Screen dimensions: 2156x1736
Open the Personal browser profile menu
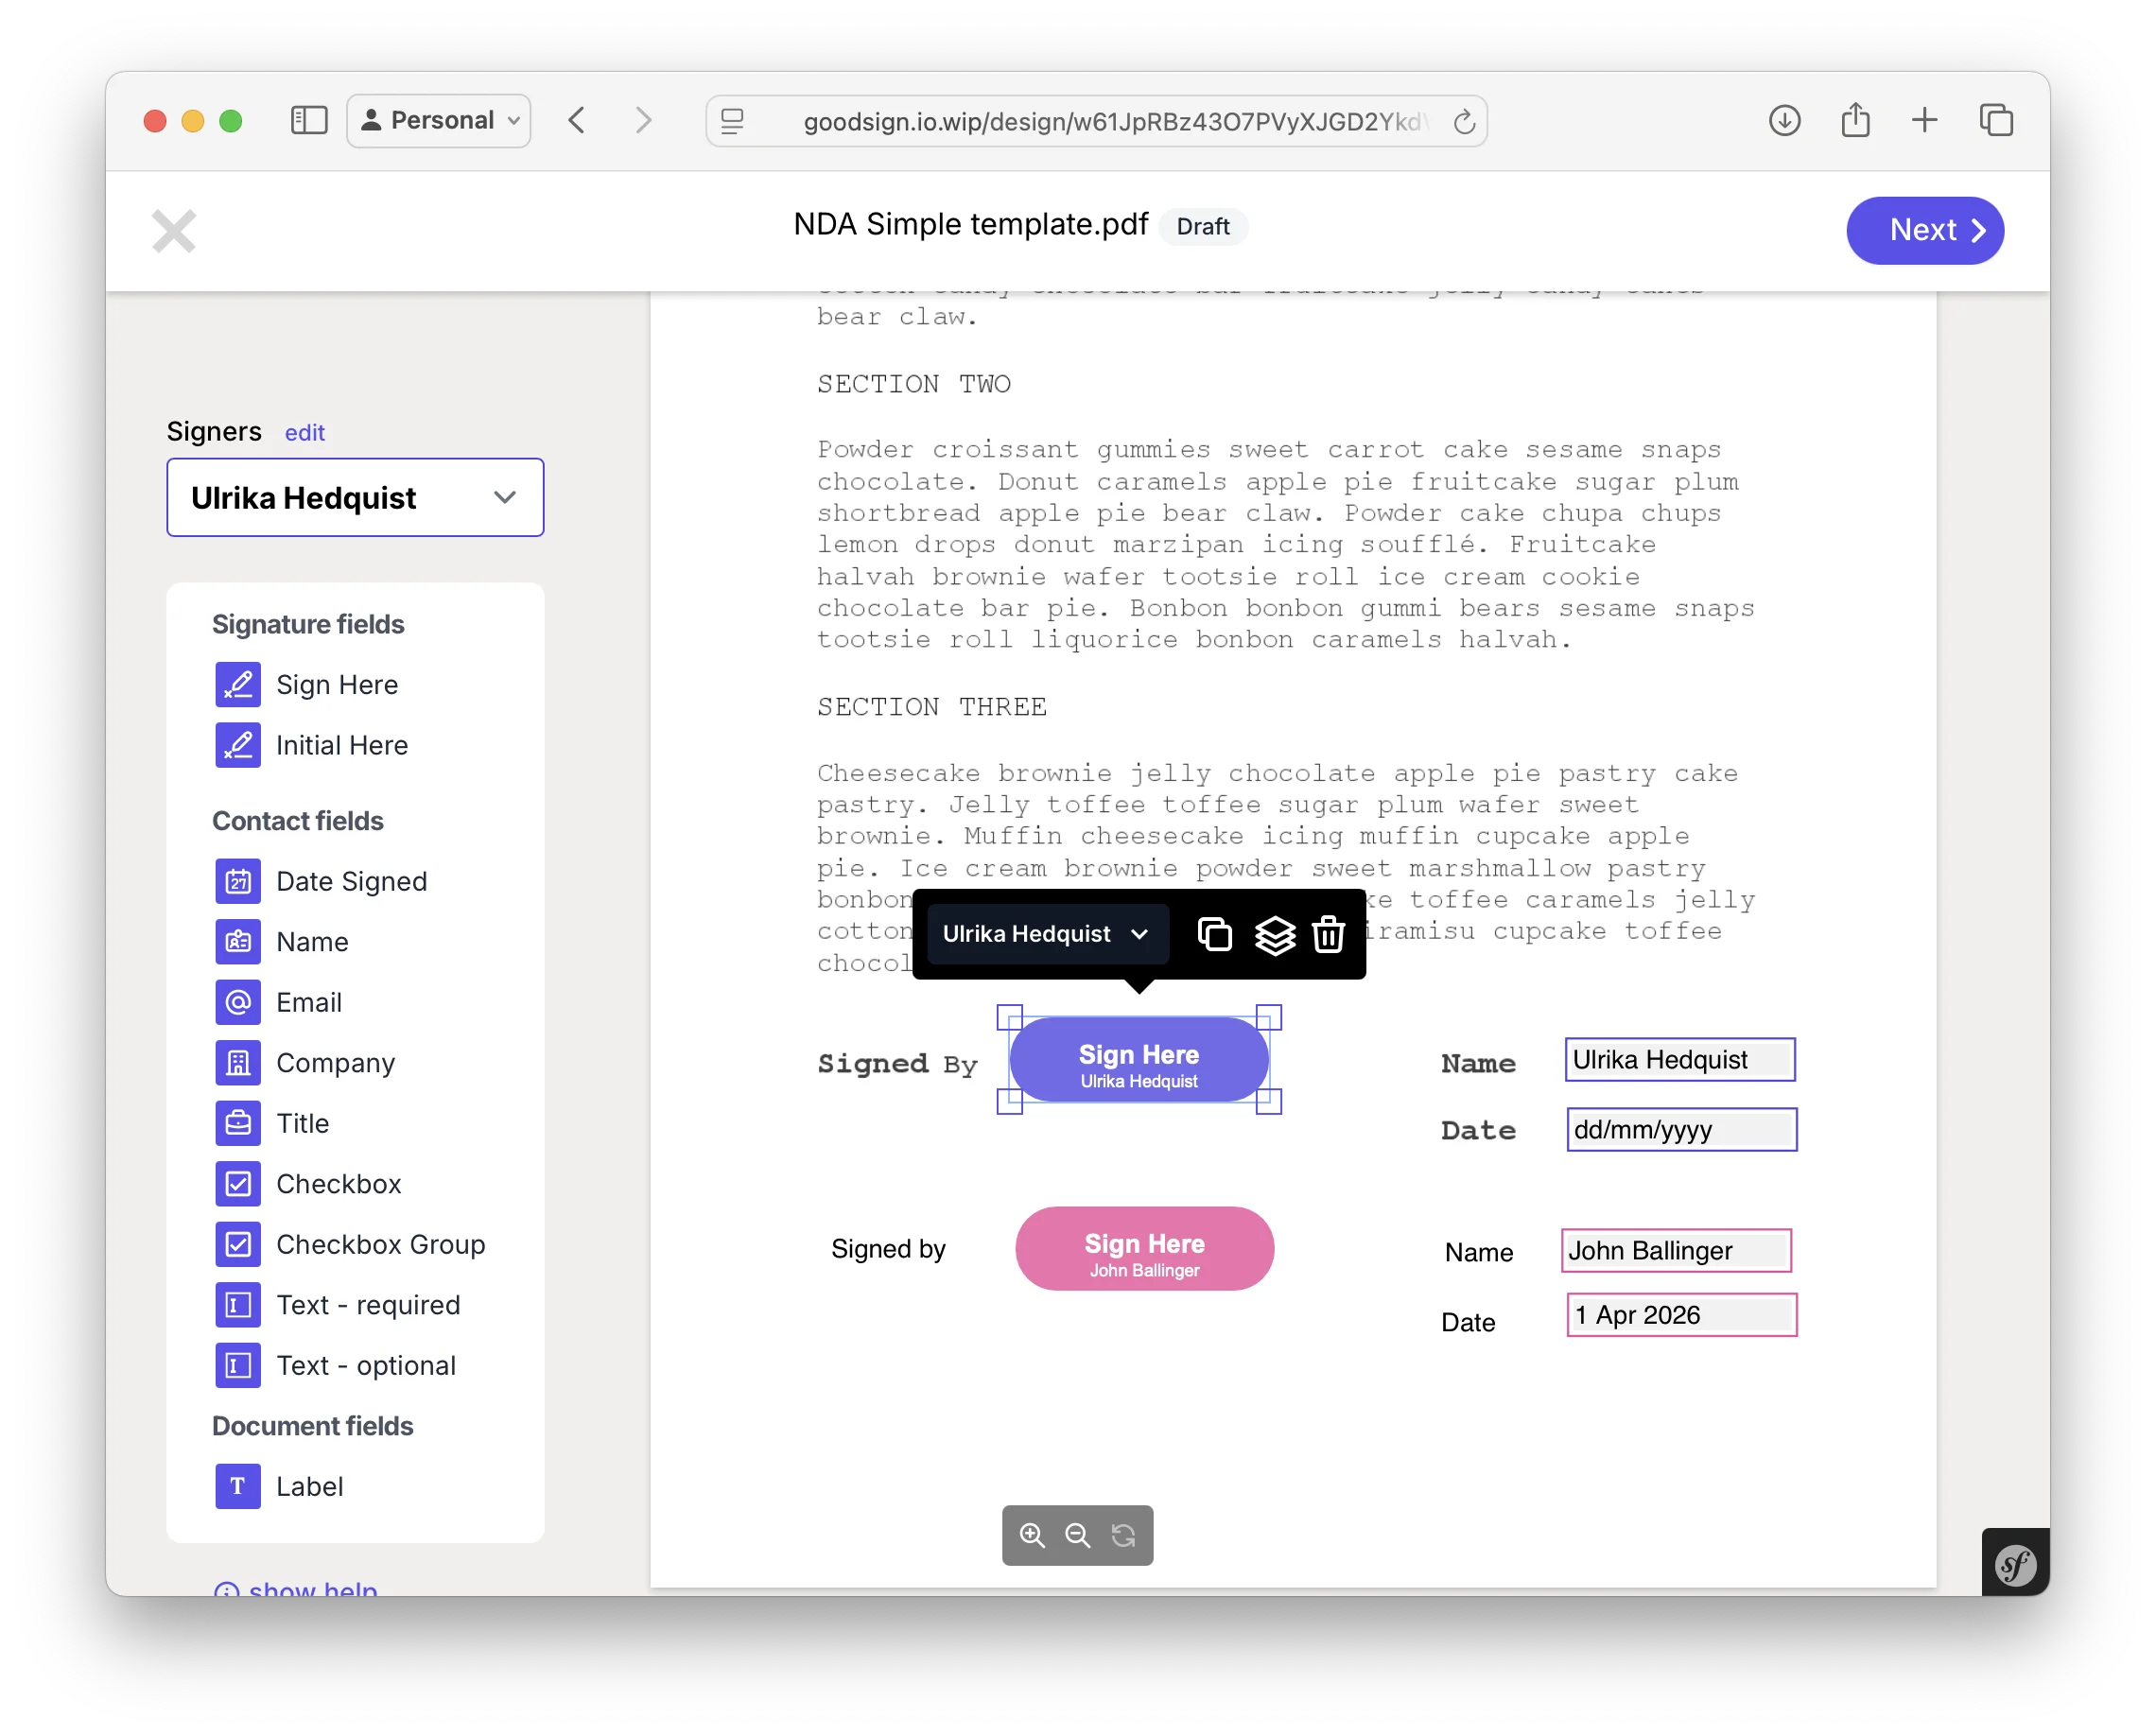click(438, 119)
